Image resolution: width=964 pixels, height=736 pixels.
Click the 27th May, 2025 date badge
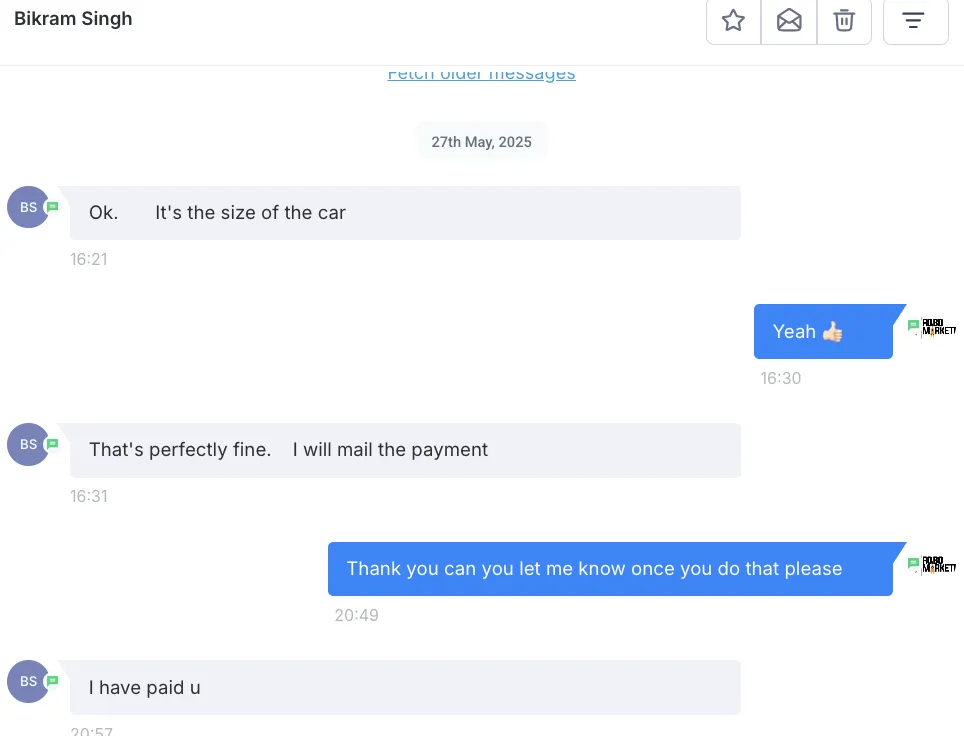(481, 142)
